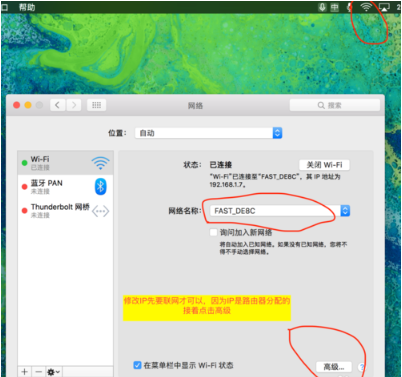Click the red close window button
This screenshot has height=377, width=402.
point(16,105)
